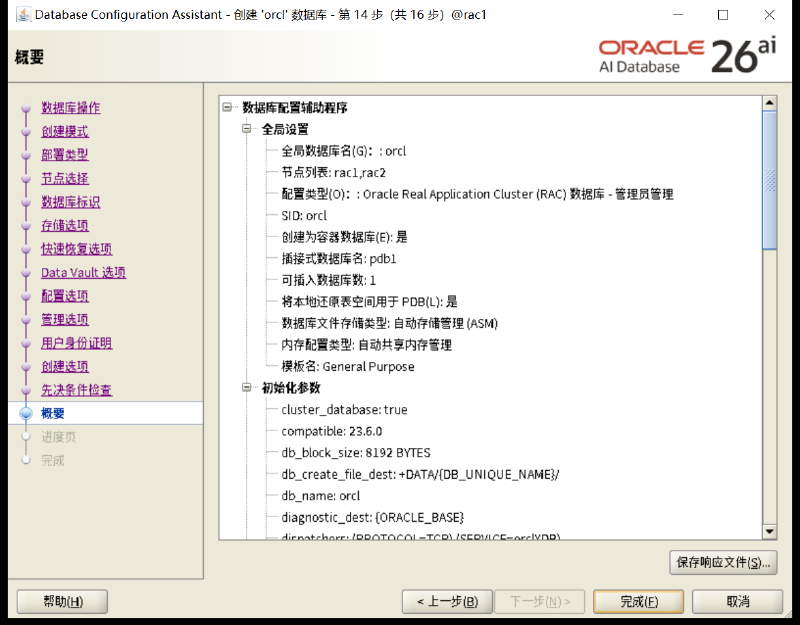Open the 用户身份证明 step link
Viewport: 800px width, 625px height.
pyautogui.click(x=77, y=343)
